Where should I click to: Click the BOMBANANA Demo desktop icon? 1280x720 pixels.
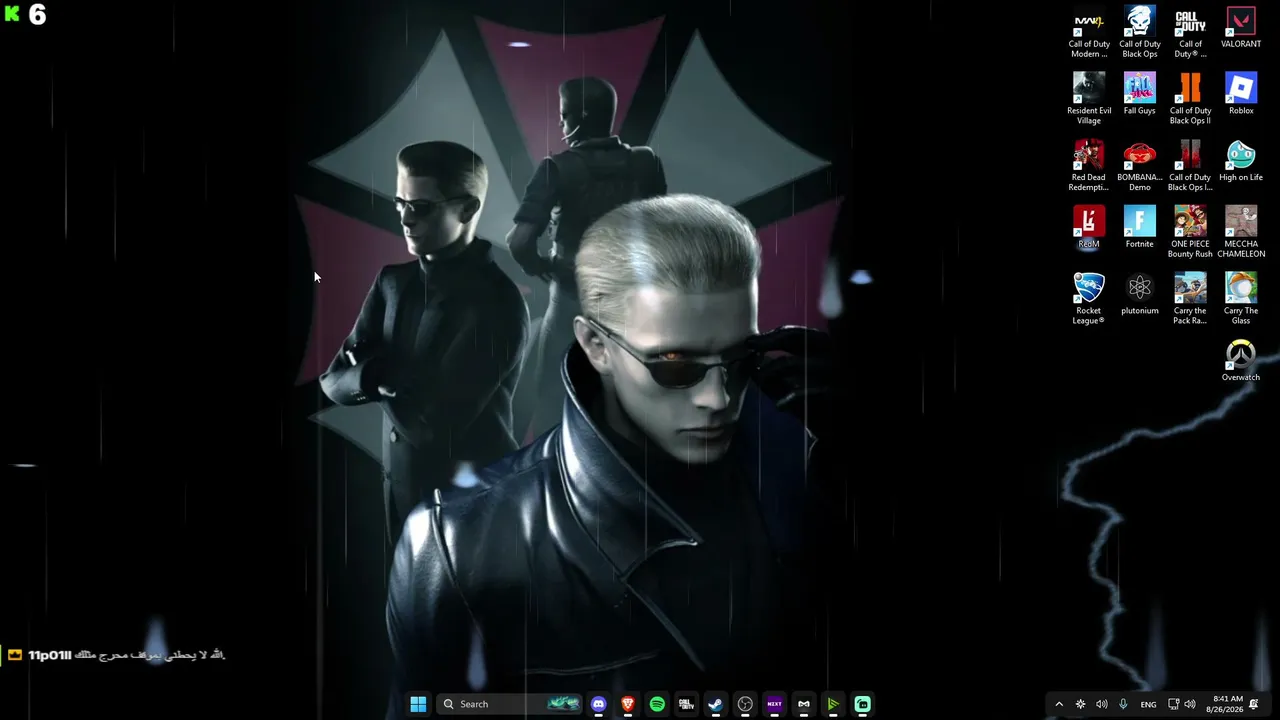point(1140,166)
